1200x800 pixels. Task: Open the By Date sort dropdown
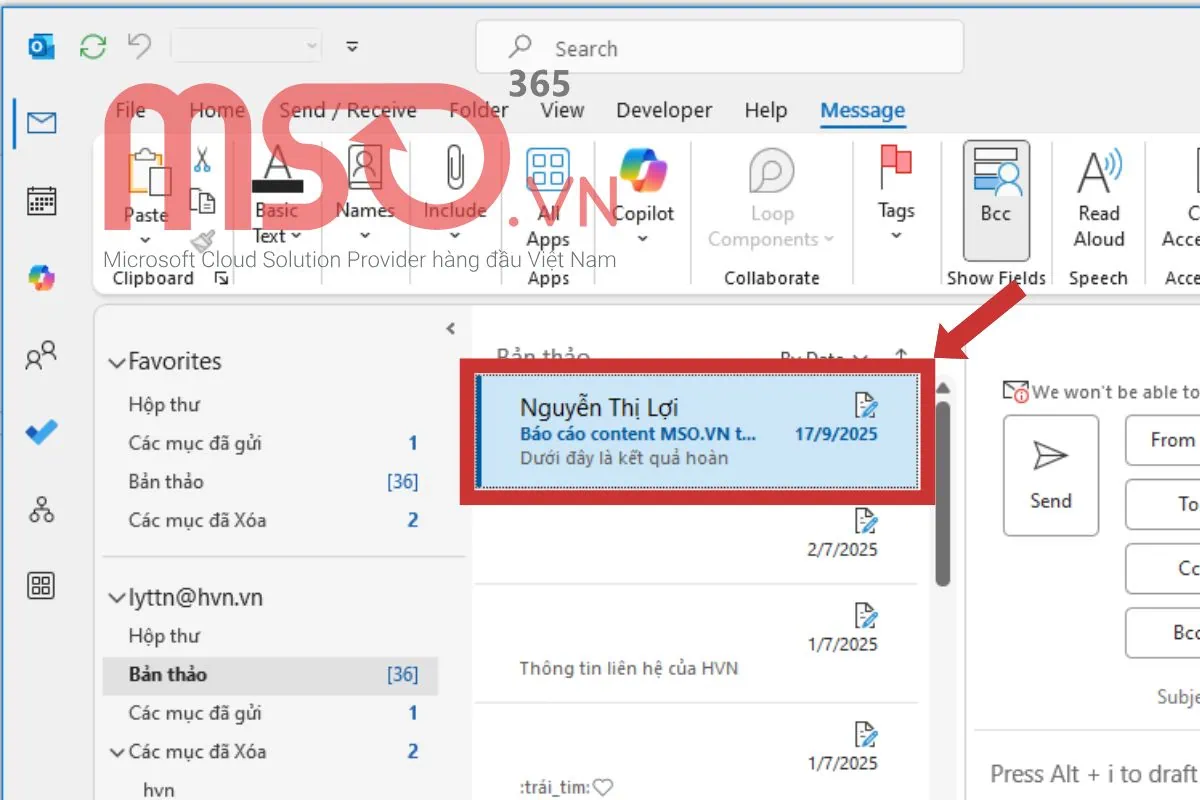(x=825, y=357)
